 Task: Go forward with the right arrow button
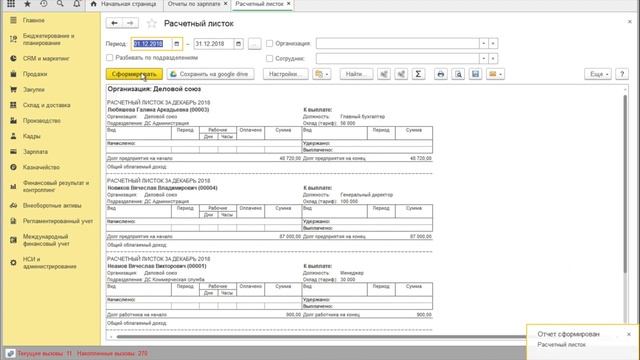point(130,23)
